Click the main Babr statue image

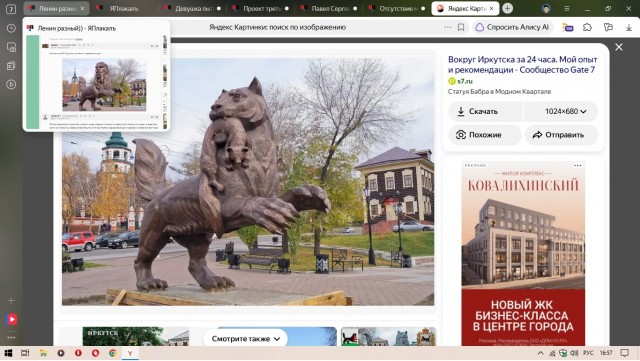pyautogui.click(x=248, y=182)
